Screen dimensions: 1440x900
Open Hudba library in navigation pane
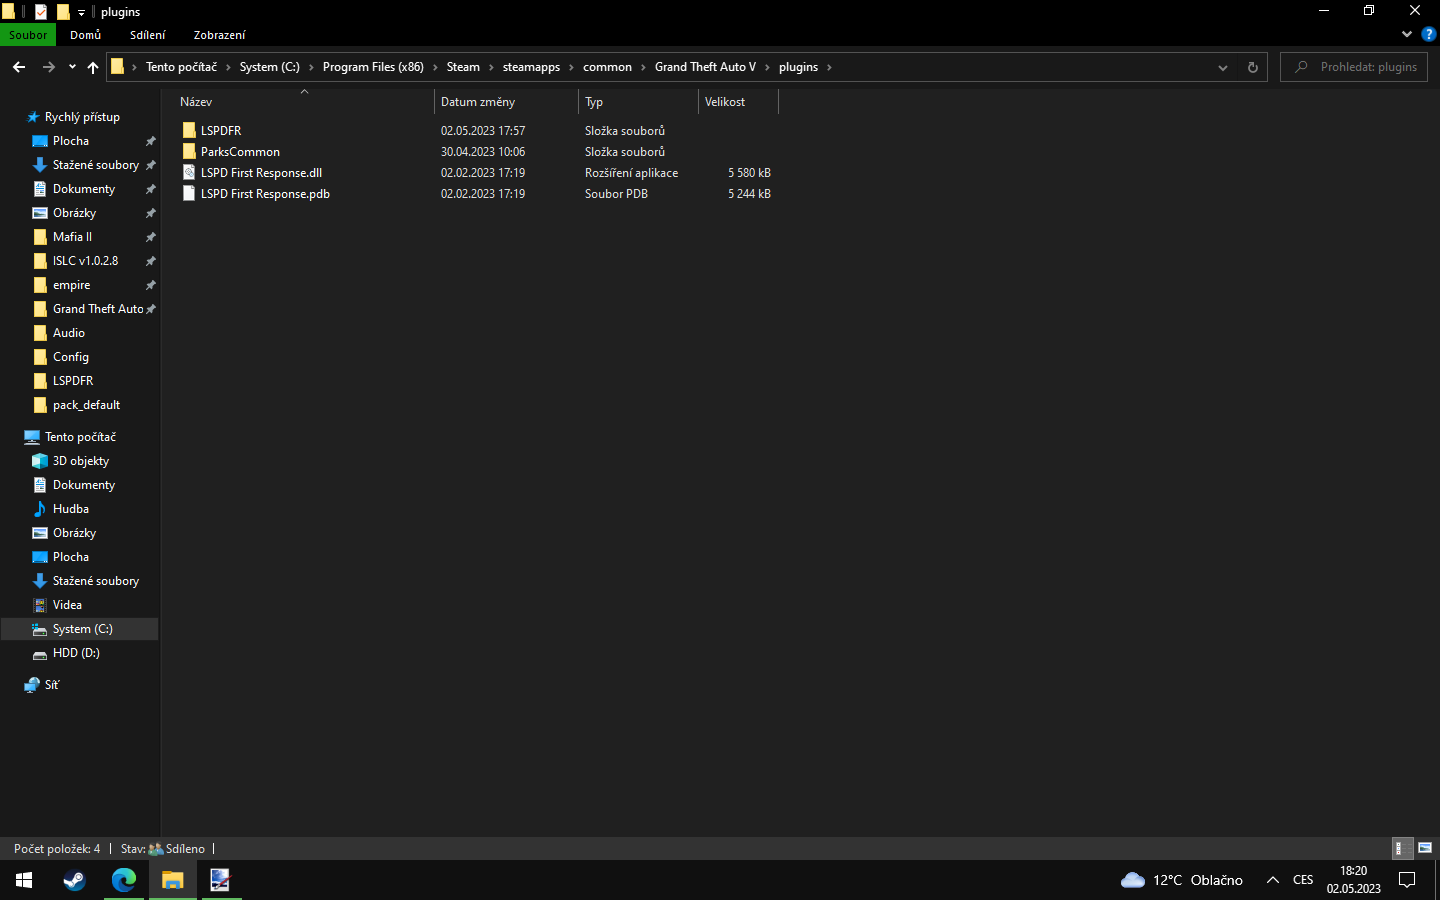(x=71, y=509)
